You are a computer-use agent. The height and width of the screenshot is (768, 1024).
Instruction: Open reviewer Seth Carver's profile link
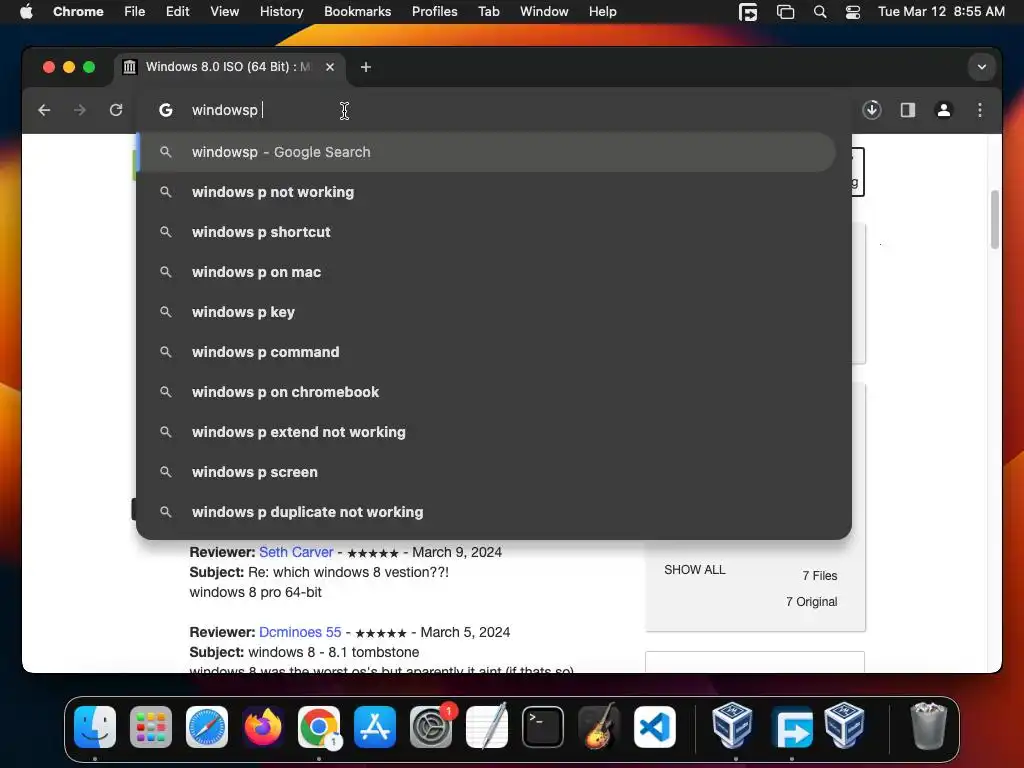[x=296, y=552]
